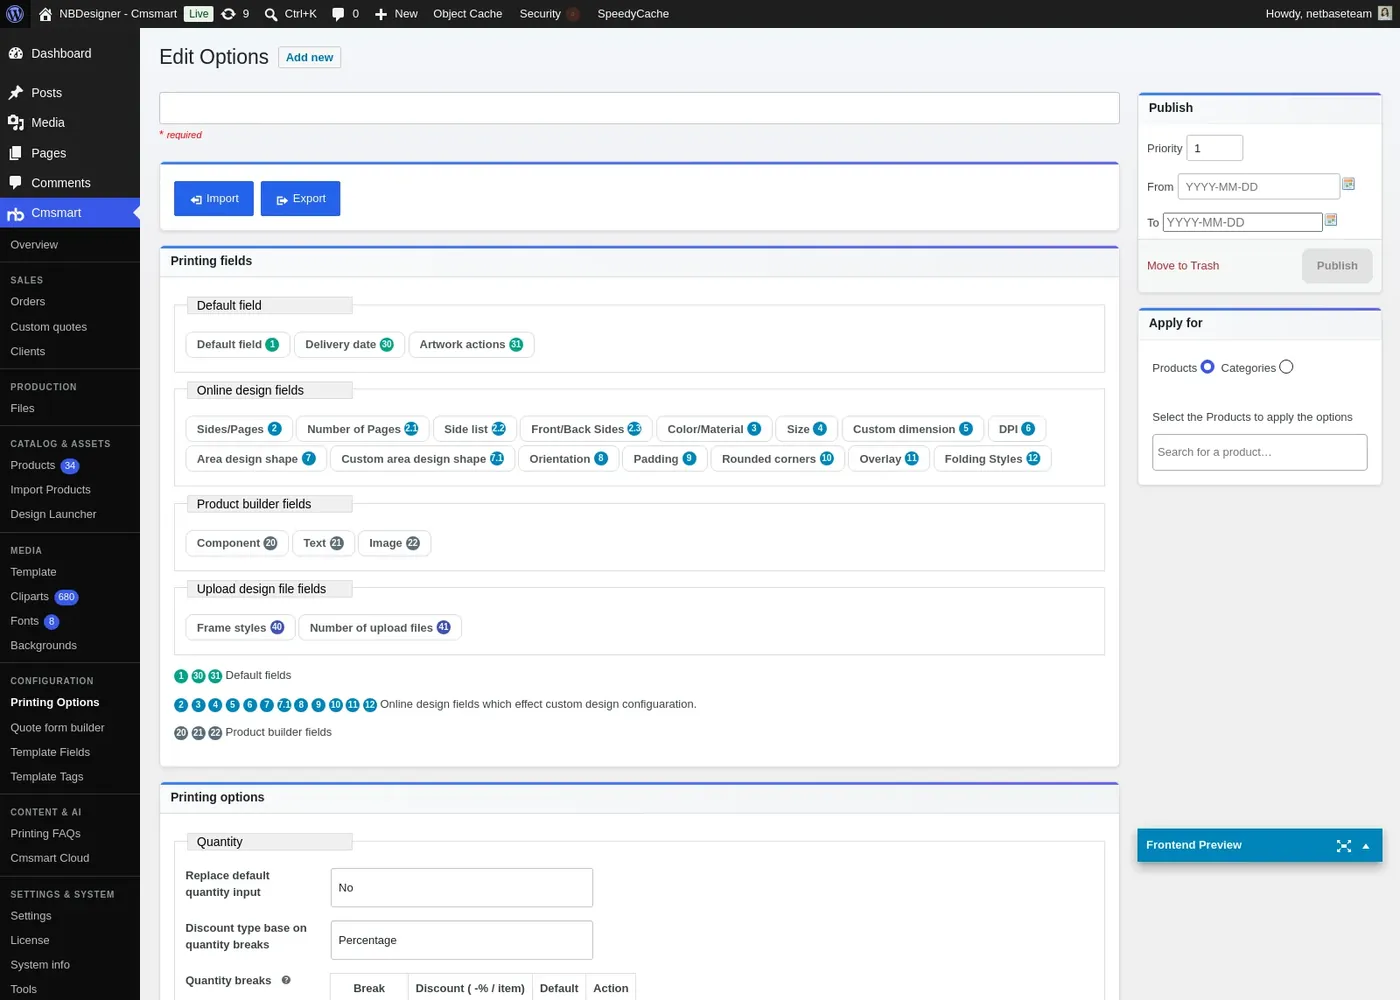
Task: Click the Search for a product field
Action: coord(1260,452)
